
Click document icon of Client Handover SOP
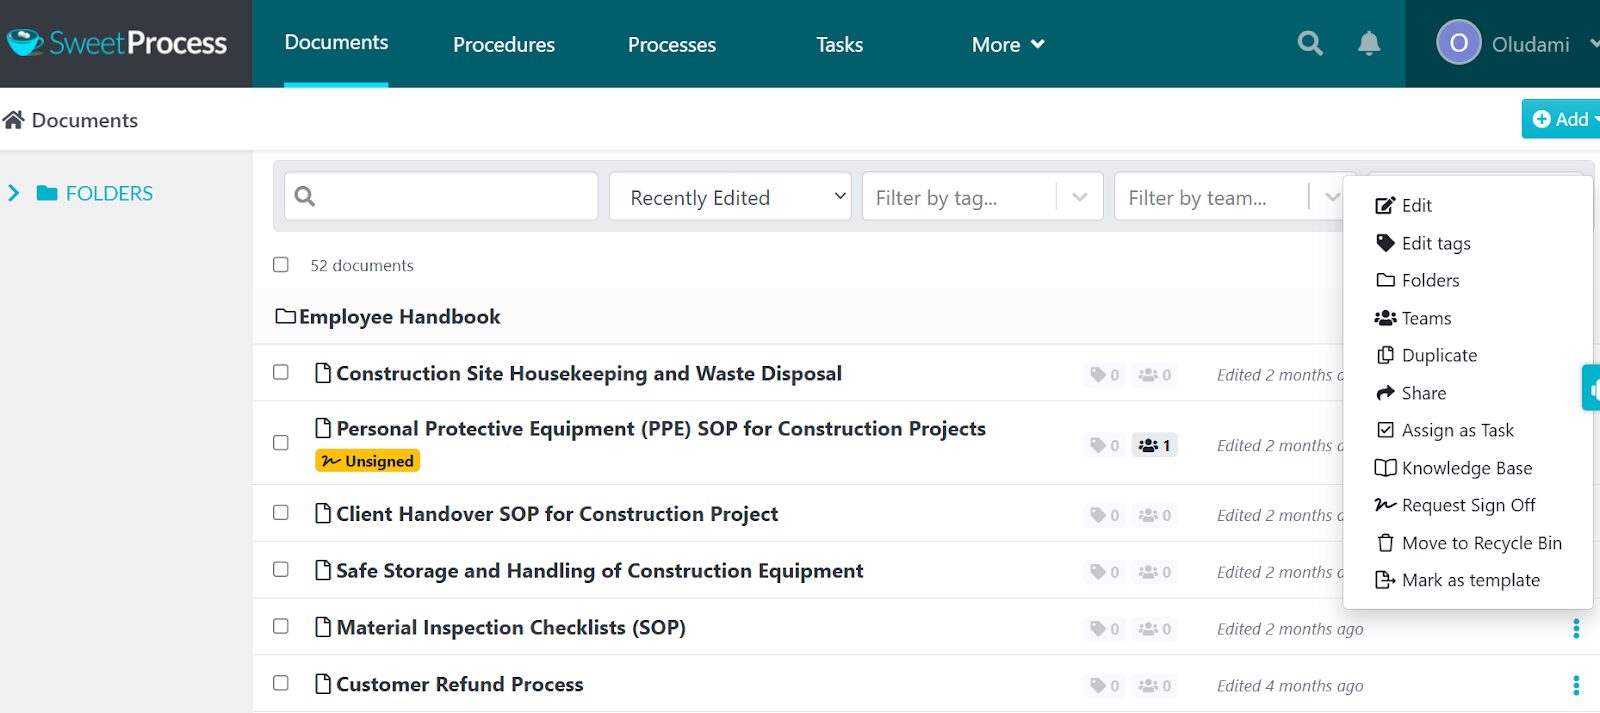(323, 513)
